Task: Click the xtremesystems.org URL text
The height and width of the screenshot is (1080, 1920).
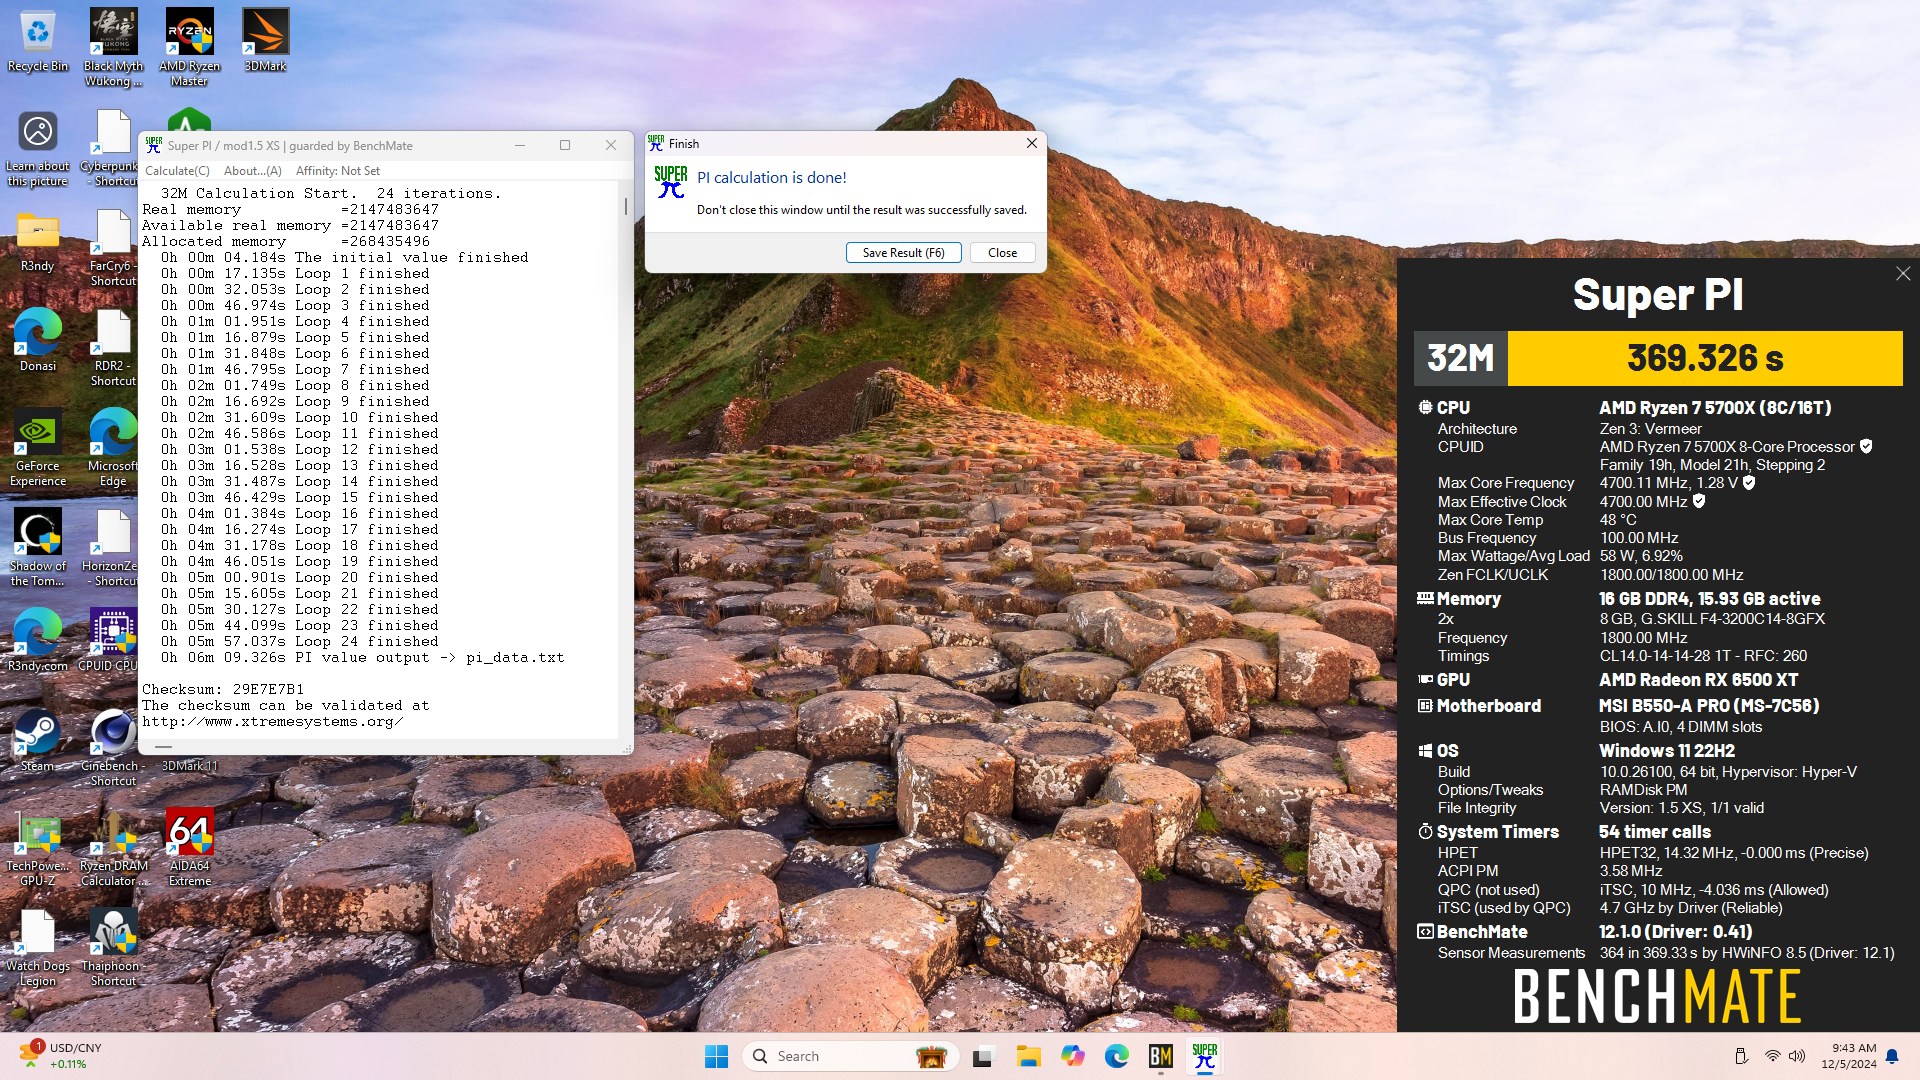Action: tap(273, 721)
